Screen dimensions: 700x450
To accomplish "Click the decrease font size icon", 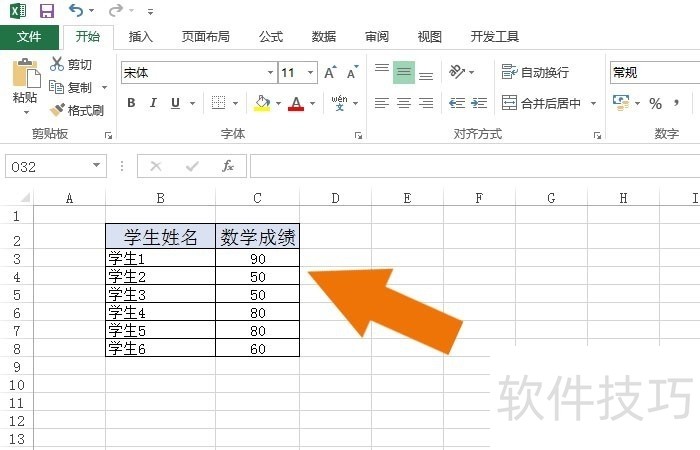I will click(x=353, y=72).
